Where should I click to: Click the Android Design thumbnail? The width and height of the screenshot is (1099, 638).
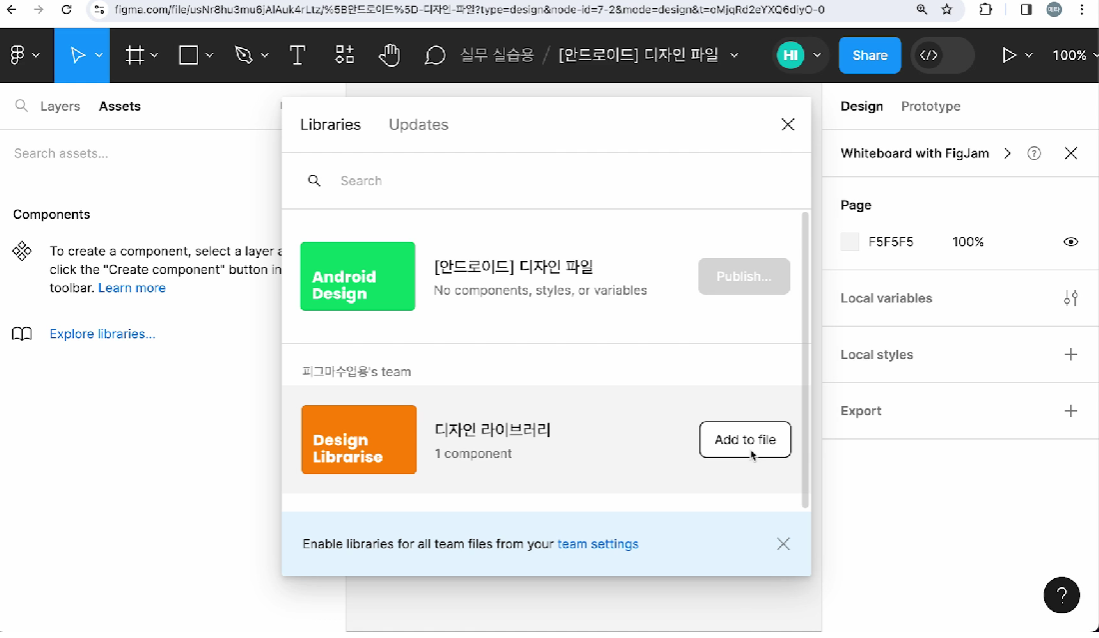pyautogui.click(x=357, y=276)
